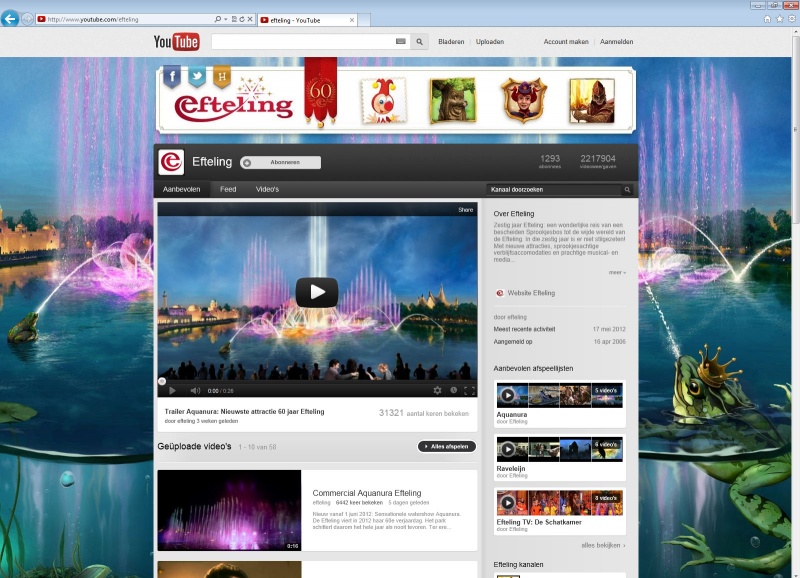The height and width of the screenshot is (578, 800).
Task: Click the YouTube logo
Action: pyautogui.click(x=176, y=42)
